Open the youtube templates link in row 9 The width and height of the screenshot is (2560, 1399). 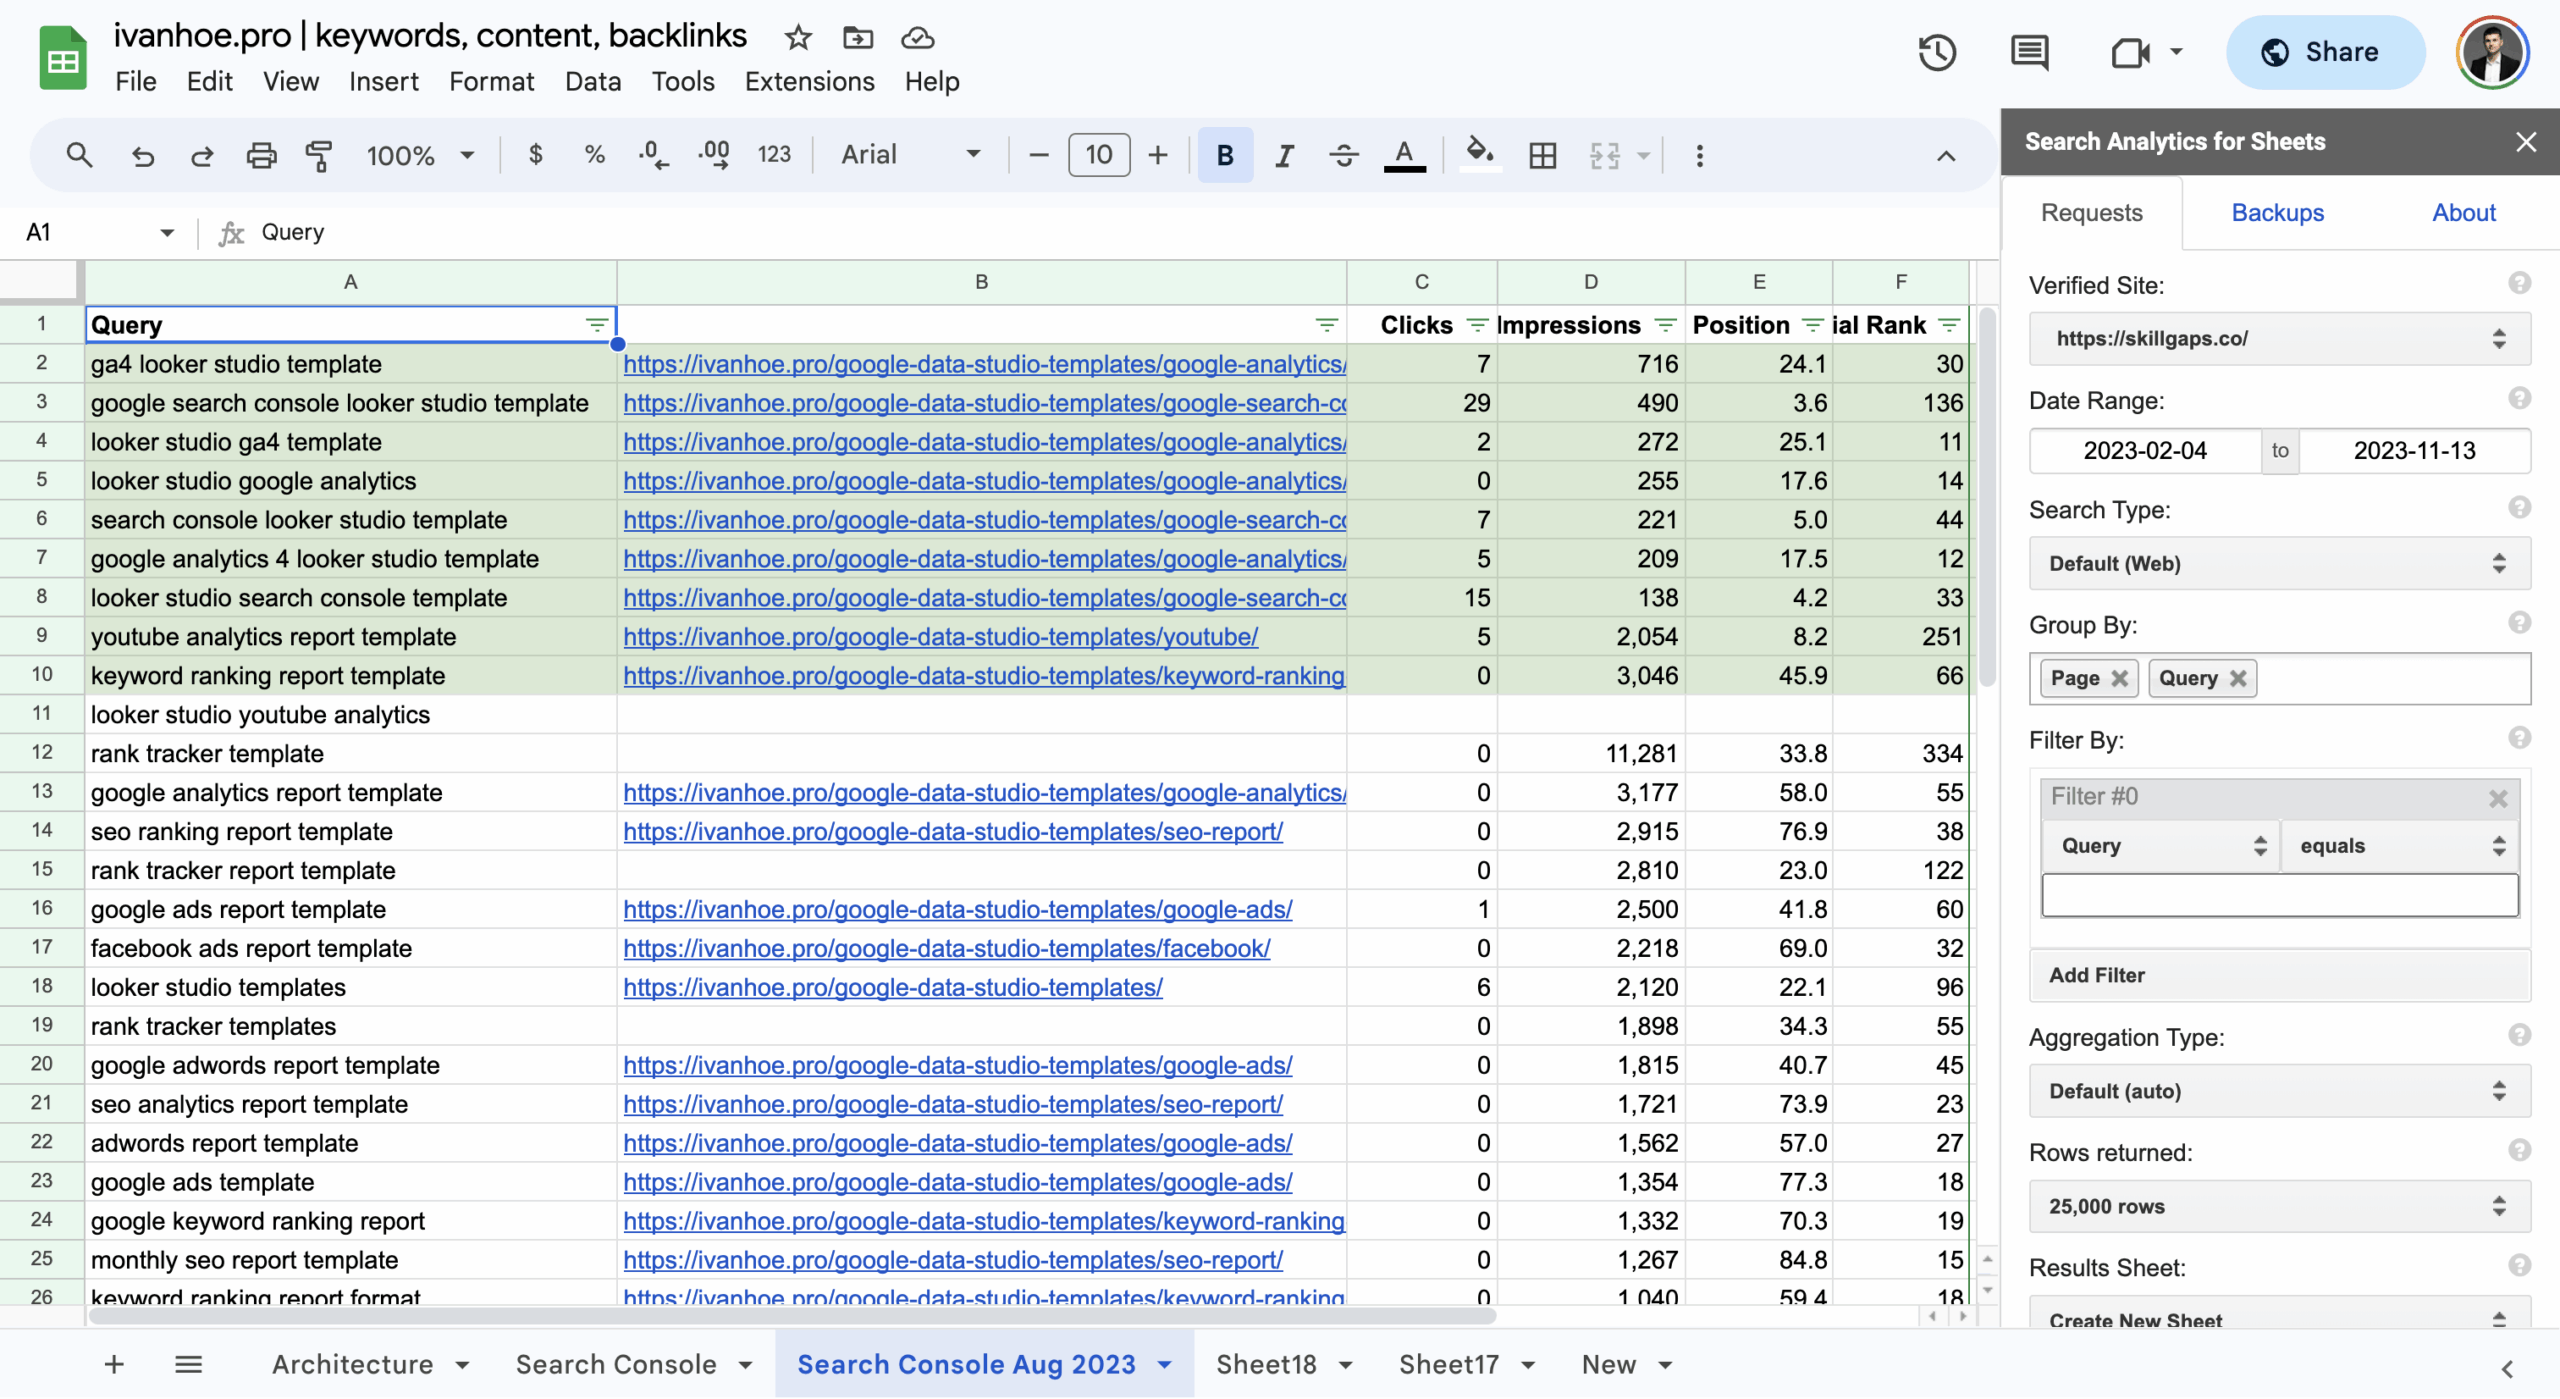tap(940, 637)
